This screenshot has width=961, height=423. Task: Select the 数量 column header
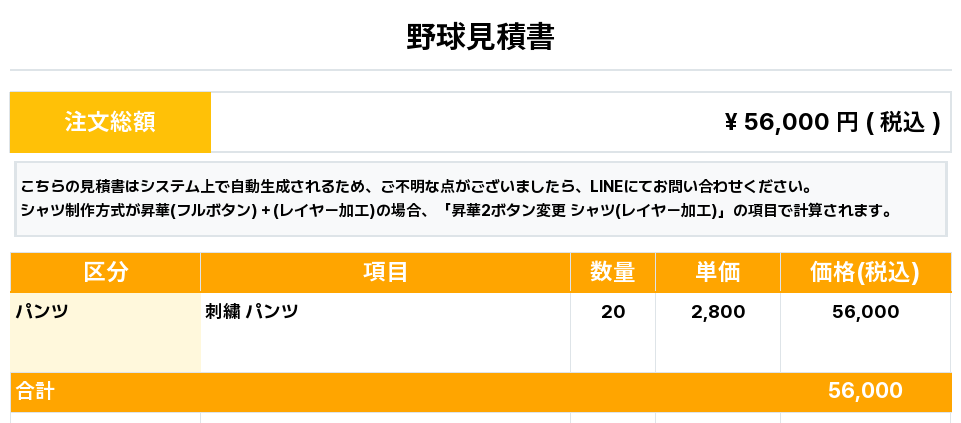click(x=612, y=272)
